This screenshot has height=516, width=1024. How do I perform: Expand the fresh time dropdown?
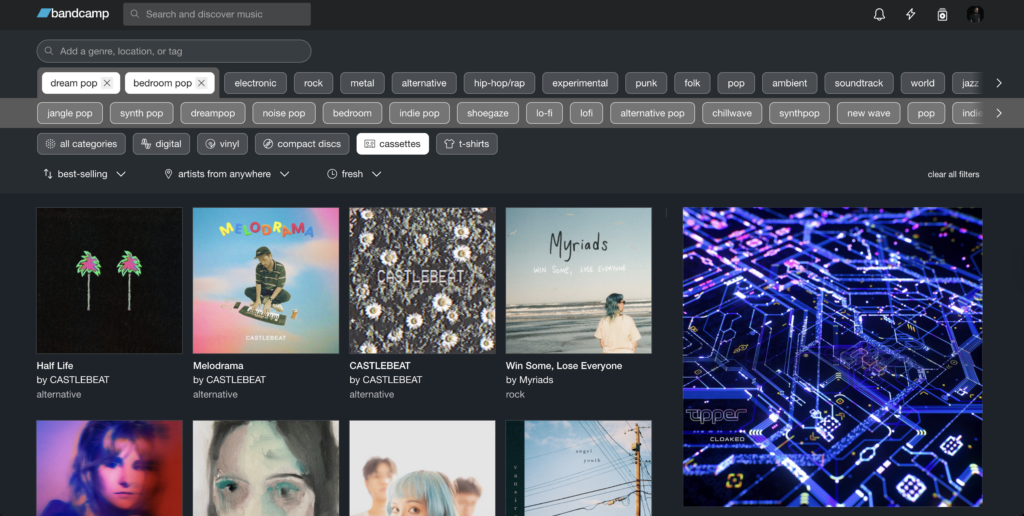coord(354,174)
